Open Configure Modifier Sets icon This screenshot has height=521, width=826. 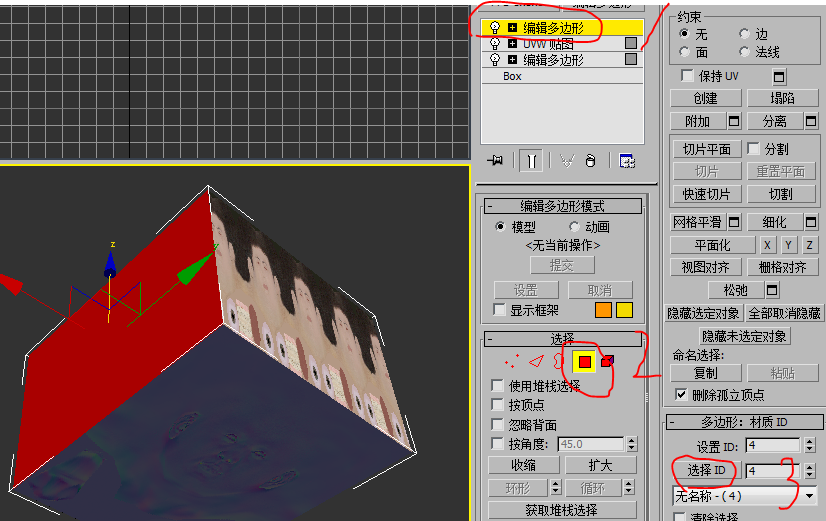(627, 161)
